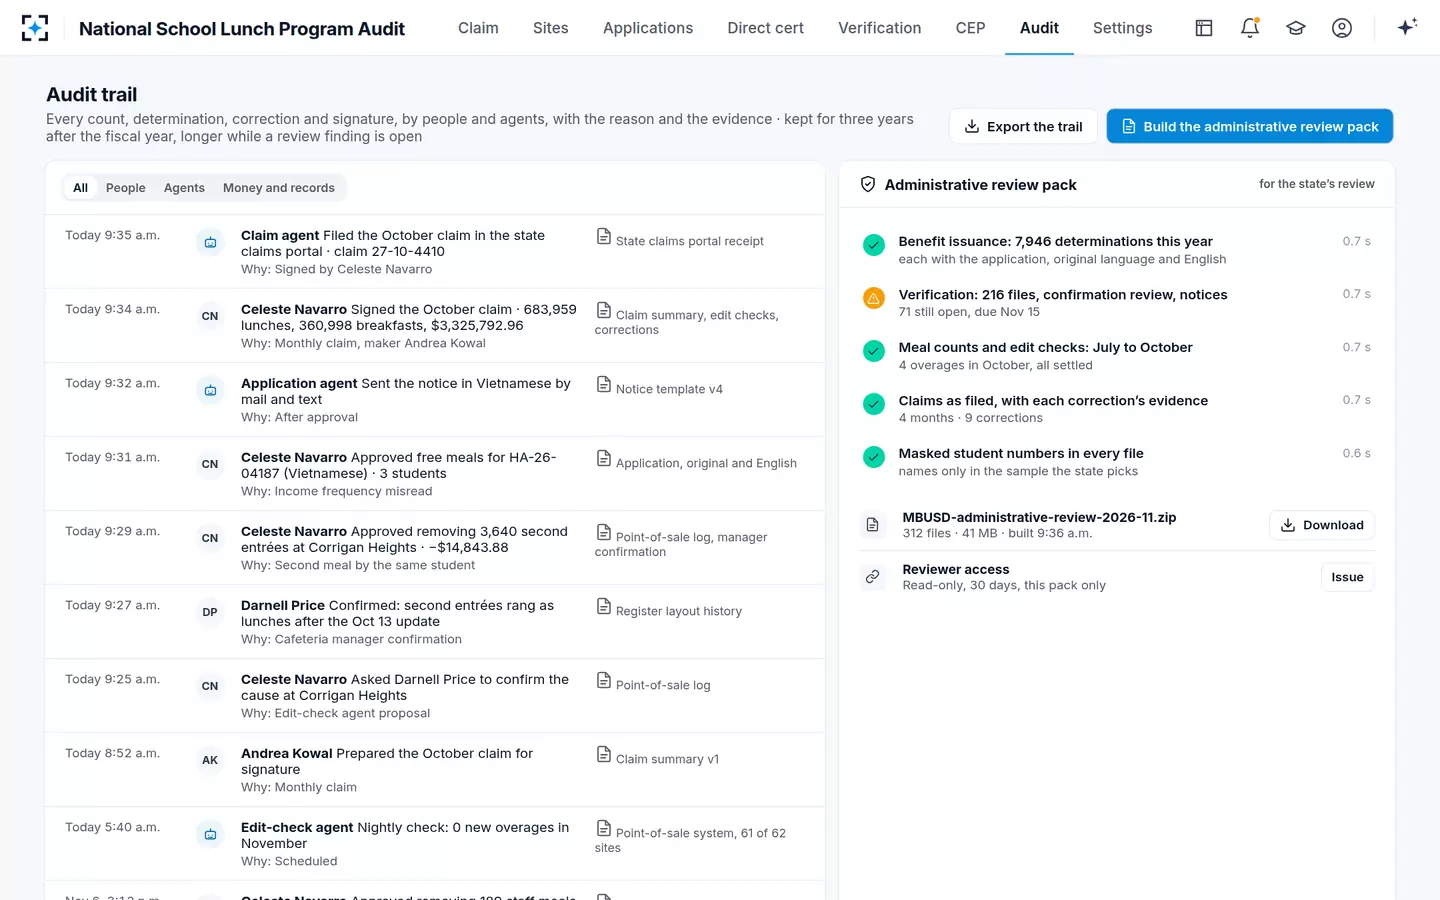
Task: Click the Application agent avatar icon
Action: pyautogui.click(x=210, y=390)
